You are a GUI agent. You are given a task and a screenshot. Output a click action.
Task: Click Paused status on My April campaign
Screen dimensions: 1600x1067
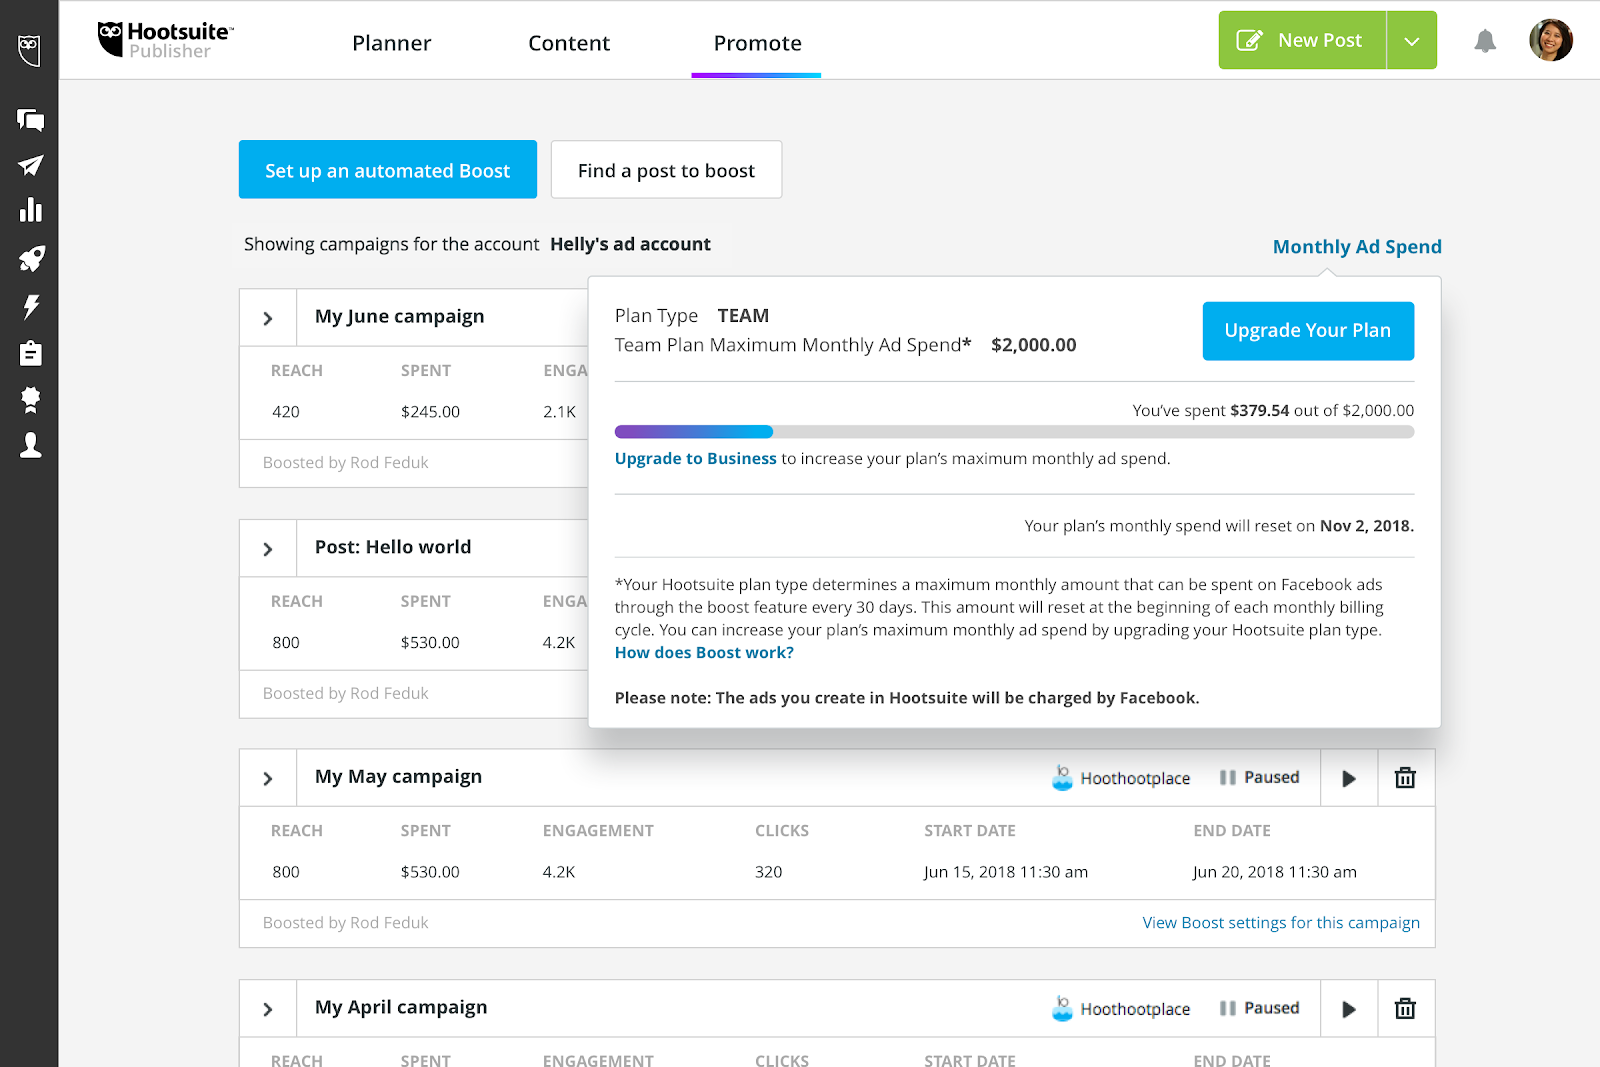1259,1008
